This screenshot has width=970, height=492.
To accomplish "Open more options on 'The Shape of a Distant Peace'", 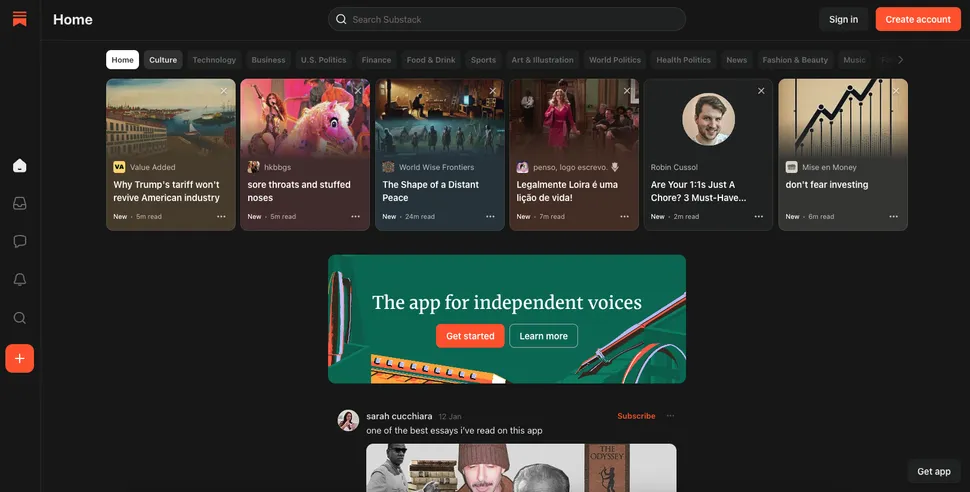I will point(490,216).
